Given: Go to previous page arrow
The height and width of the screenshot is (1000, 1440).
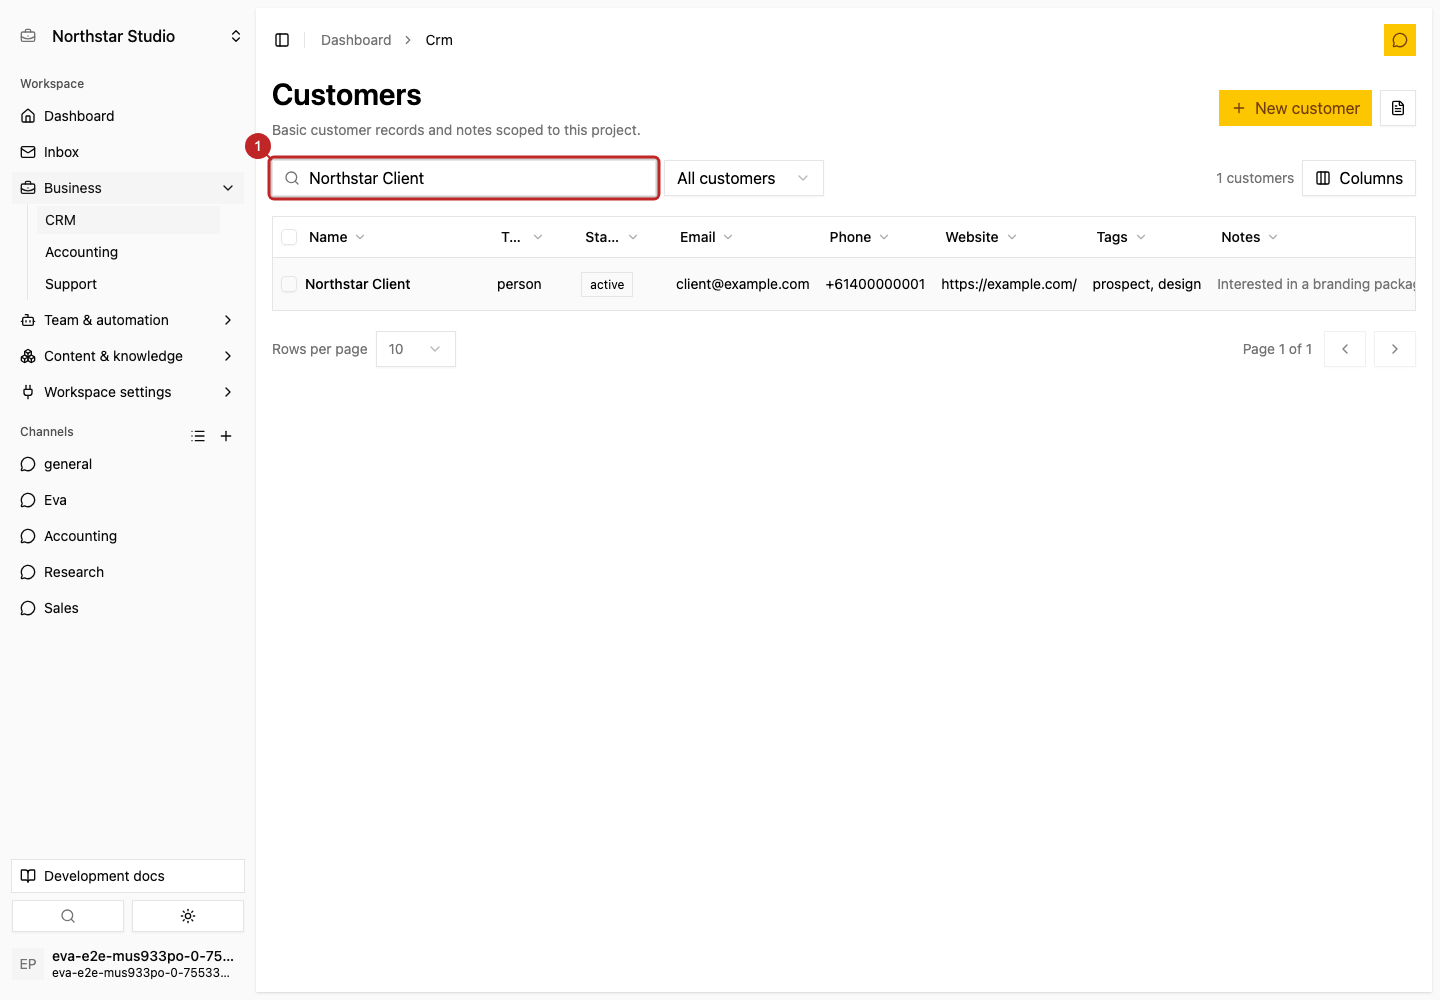Looking at the screenshot, I should 1345,349.
